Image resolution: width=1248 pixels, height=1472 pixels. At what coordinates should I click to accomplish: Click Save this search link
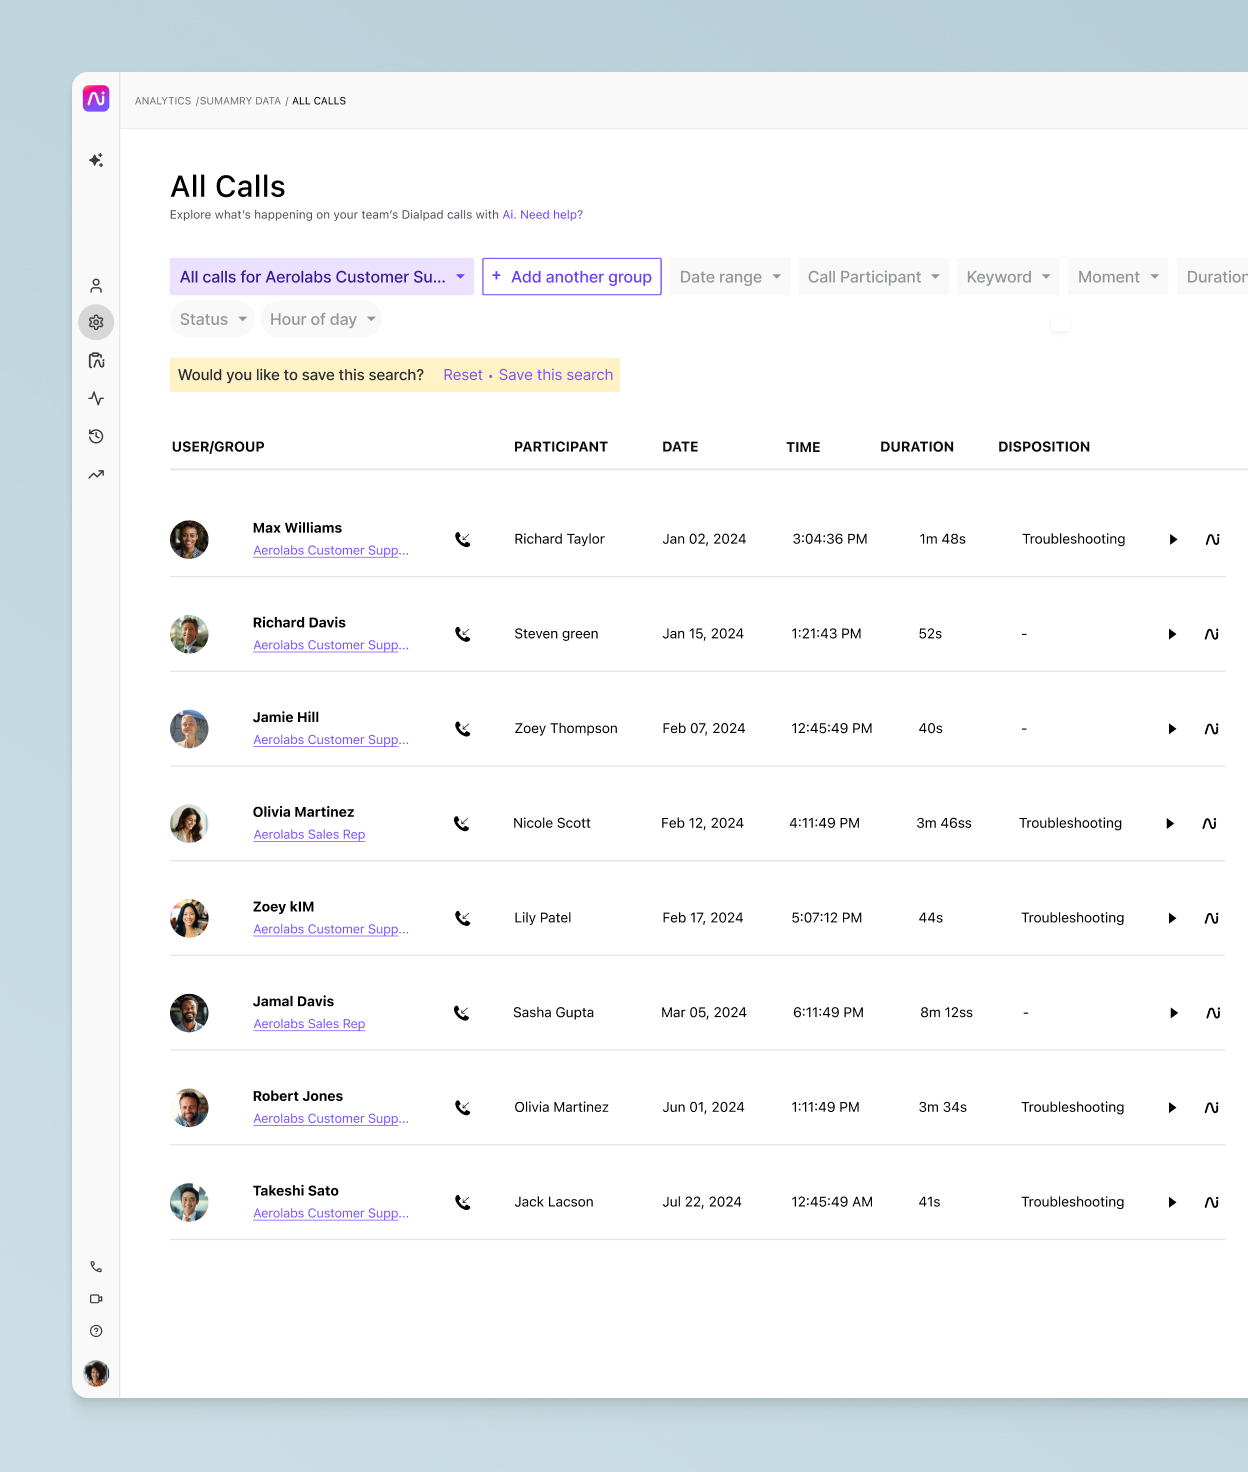pyautogui.click(x=556, y=375)
